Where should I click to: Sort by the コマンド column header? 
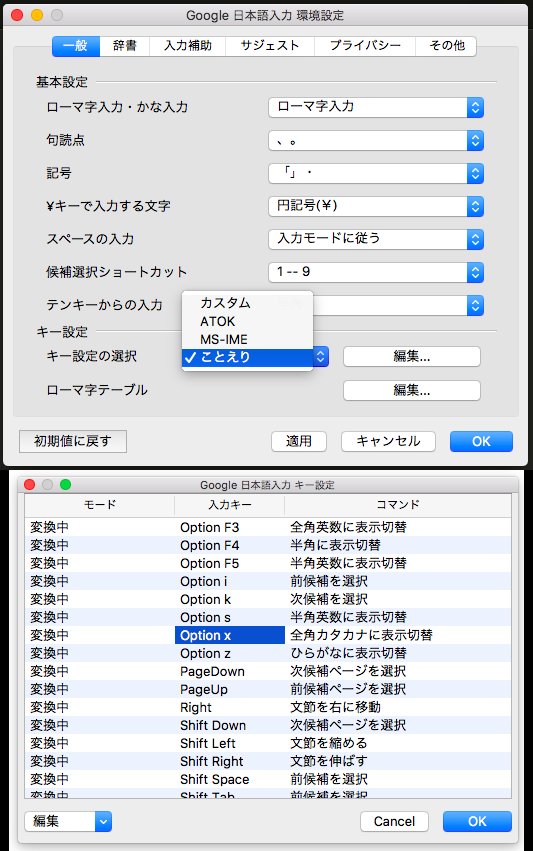pyautogui.click(x=398, y=504)
